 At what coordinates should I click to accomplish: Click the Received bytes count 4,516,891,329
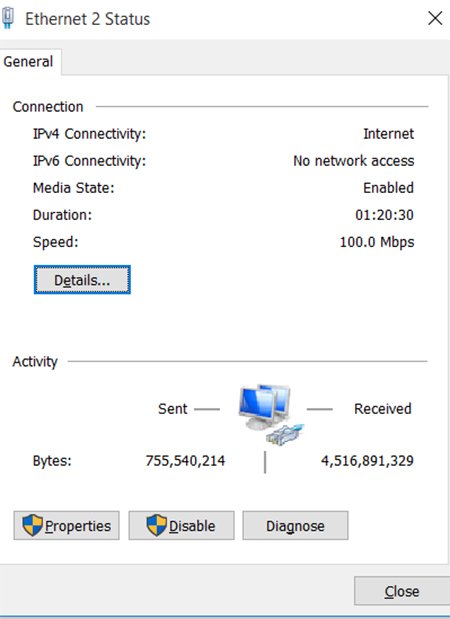click(x=367, y=461)
